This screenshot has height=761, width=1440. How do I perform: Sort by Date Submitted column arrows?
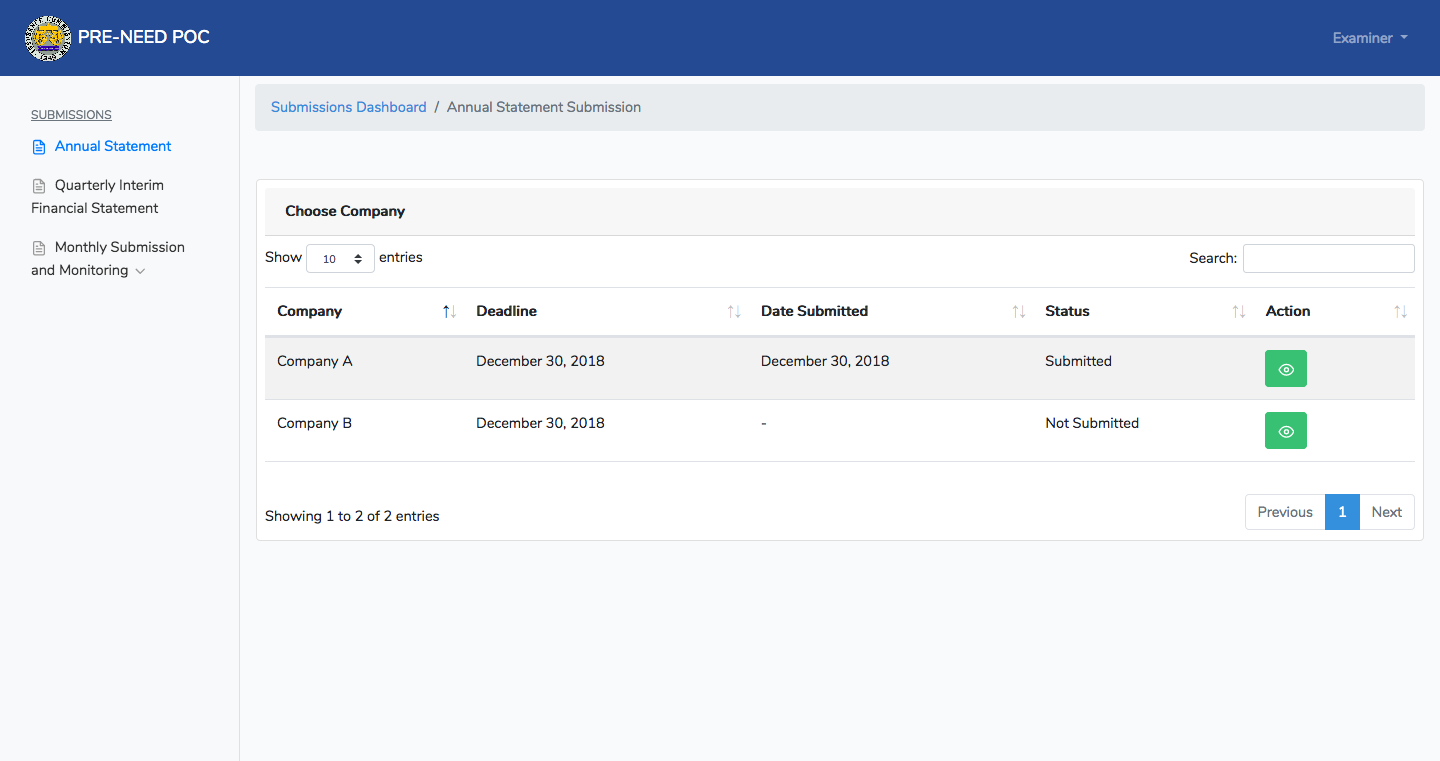[1018, 312]
